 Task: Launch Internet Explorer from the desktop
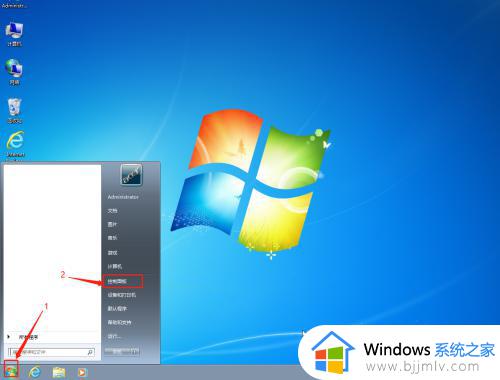(15, 143)
